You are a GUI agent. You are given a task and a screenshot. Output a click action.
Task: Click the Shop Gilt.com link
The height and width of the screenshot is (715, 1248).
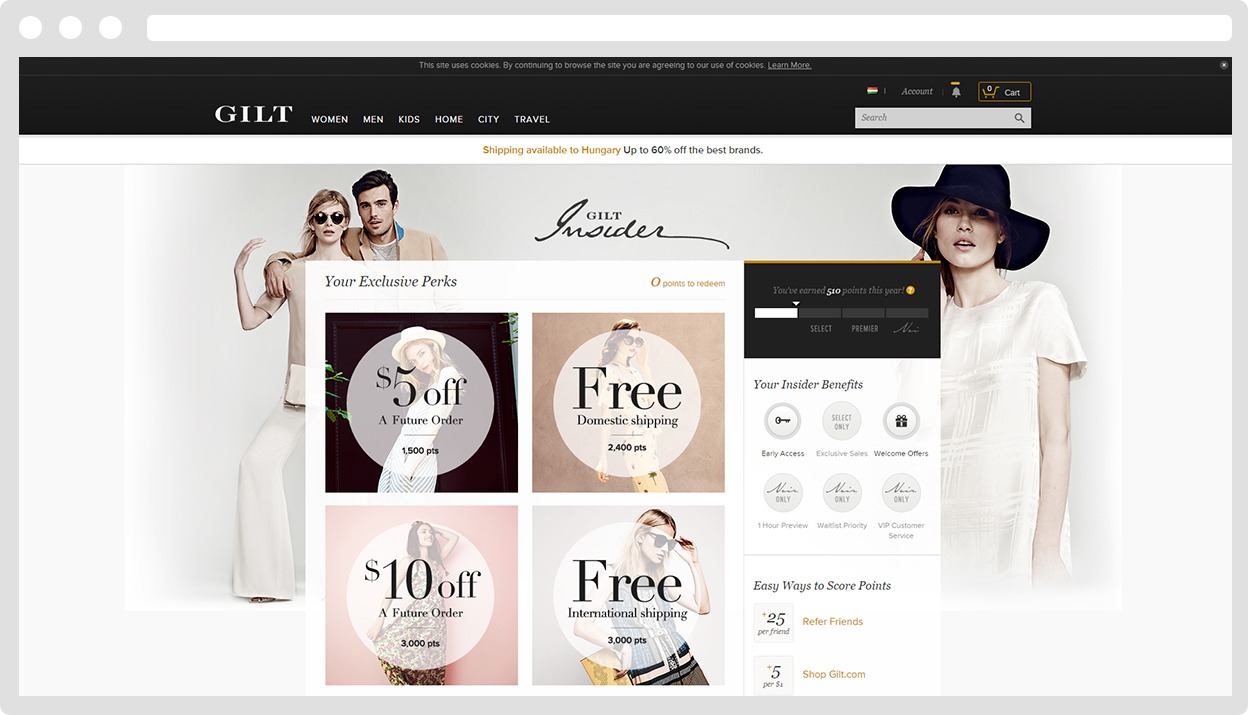pyautogui.click(x=834, y=675)
